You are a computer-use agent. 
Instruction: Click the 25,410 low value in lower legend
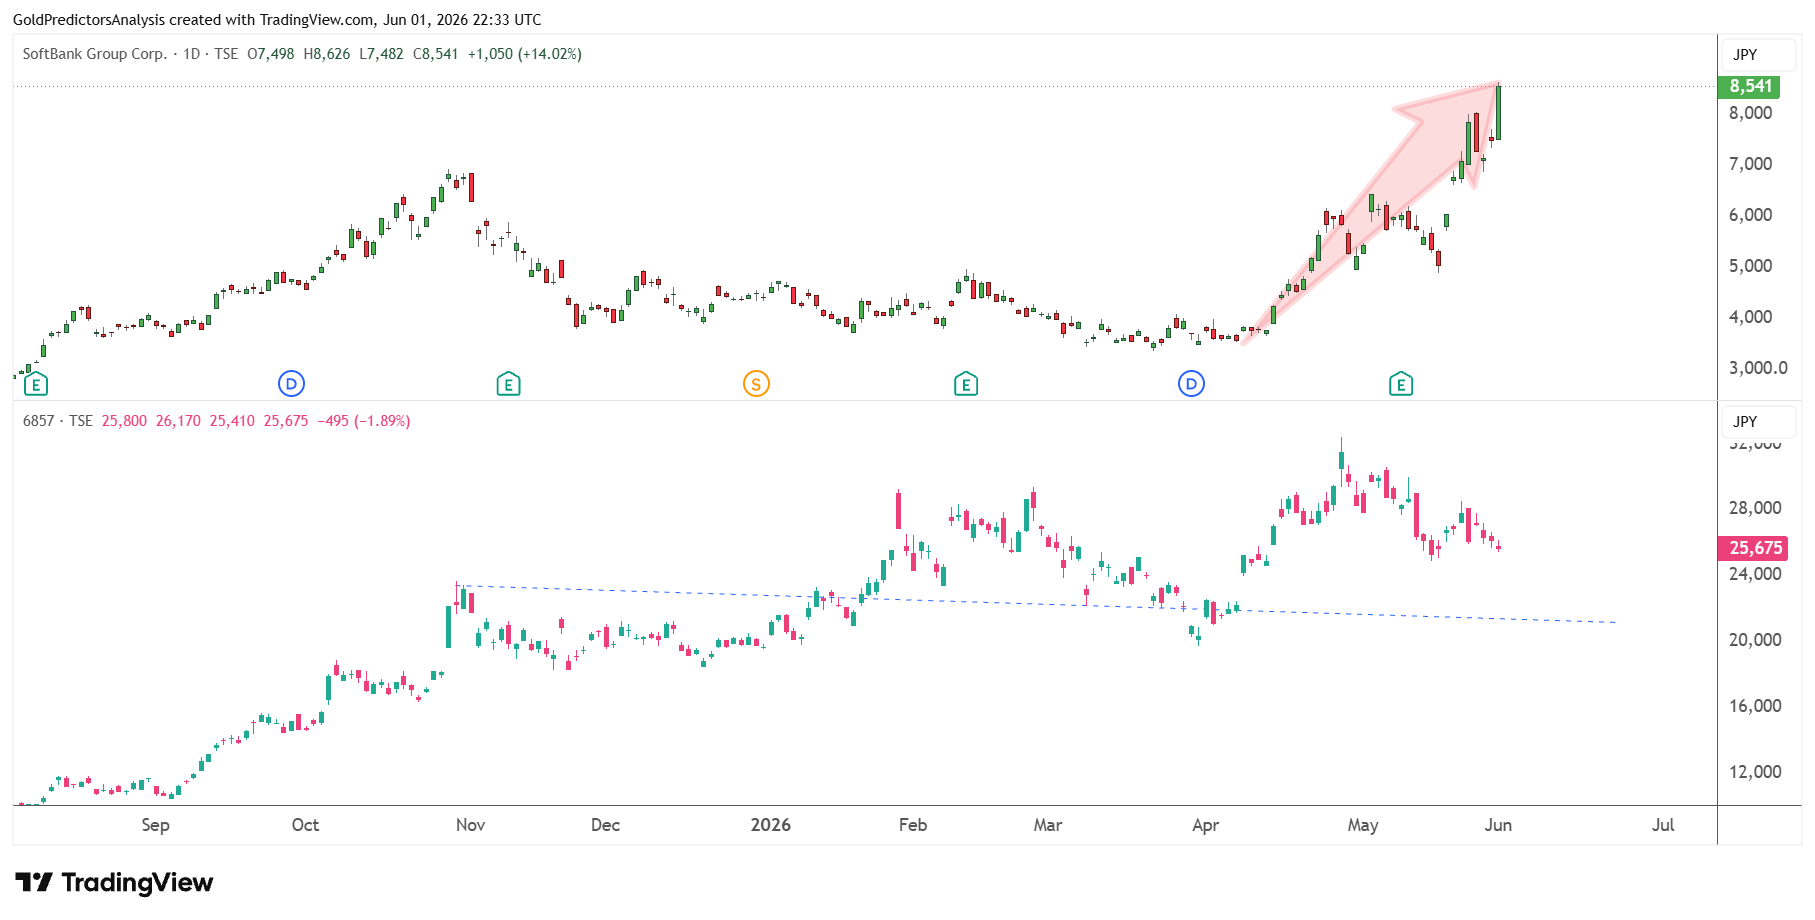(232, 421)
